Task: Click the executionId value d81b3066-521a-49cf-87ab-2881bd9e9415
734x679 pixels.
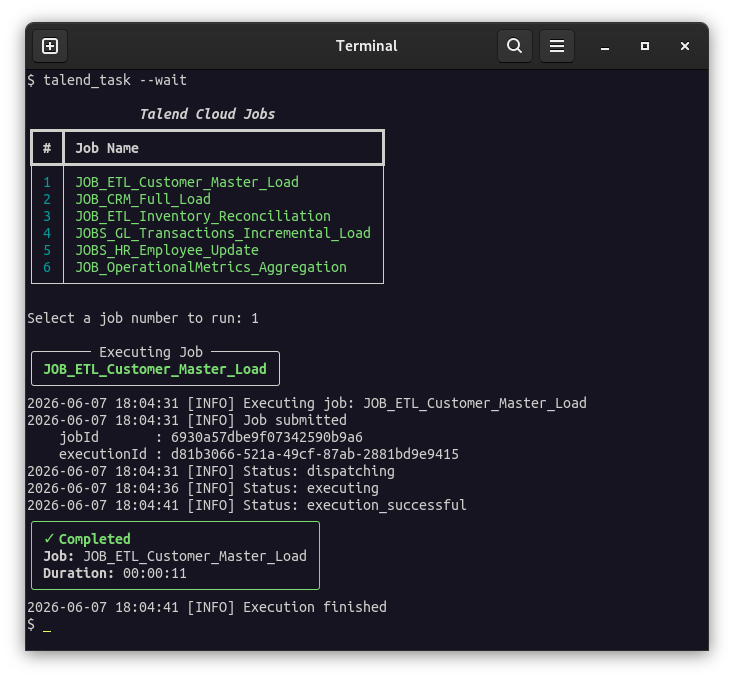Action: [315, 454]
